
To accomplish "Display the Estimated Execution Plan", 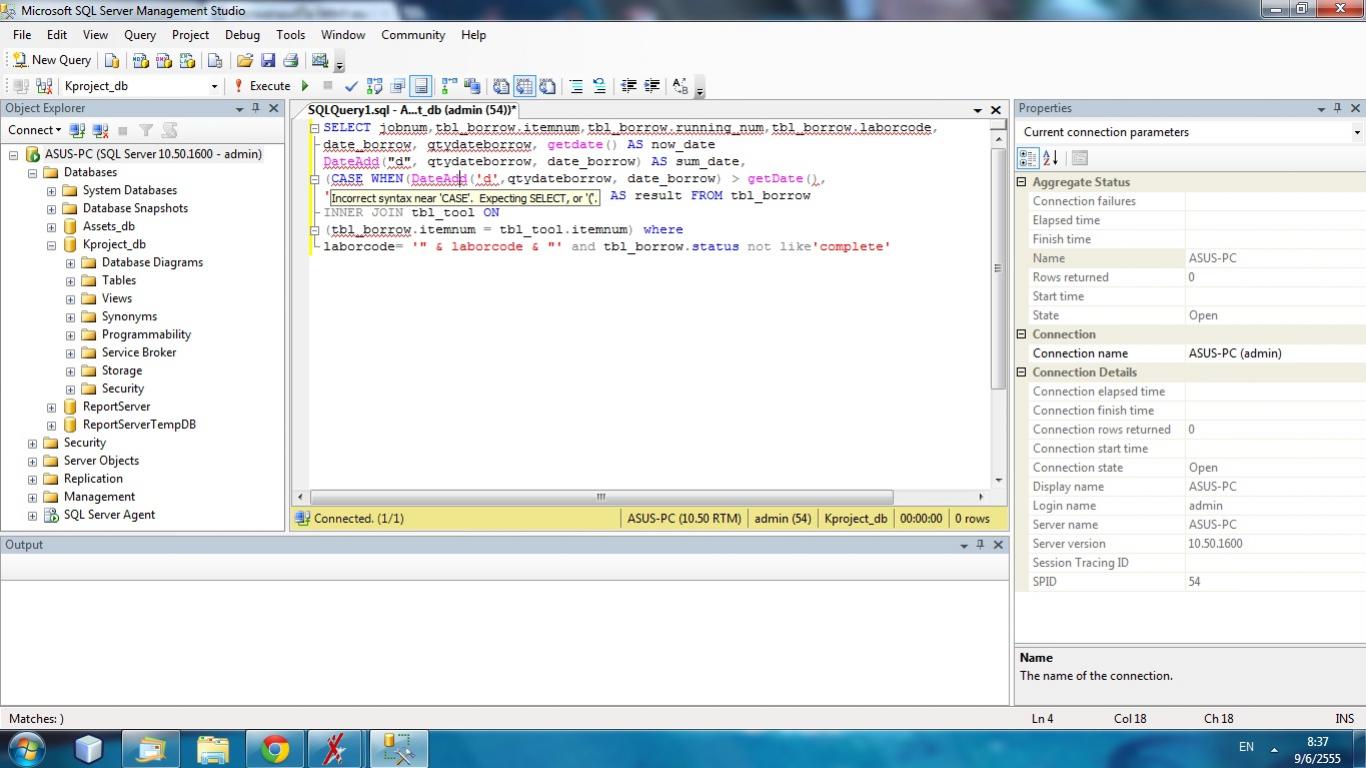I will (375, 86).
